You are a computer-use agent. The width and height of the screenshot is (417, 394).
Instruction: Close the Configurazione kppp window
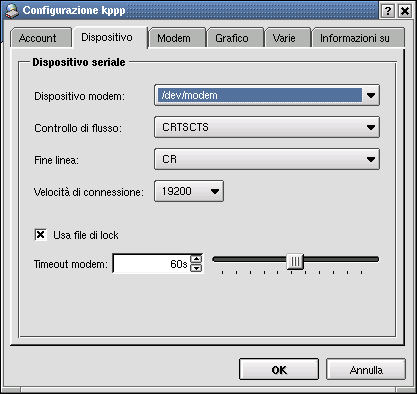405,11
